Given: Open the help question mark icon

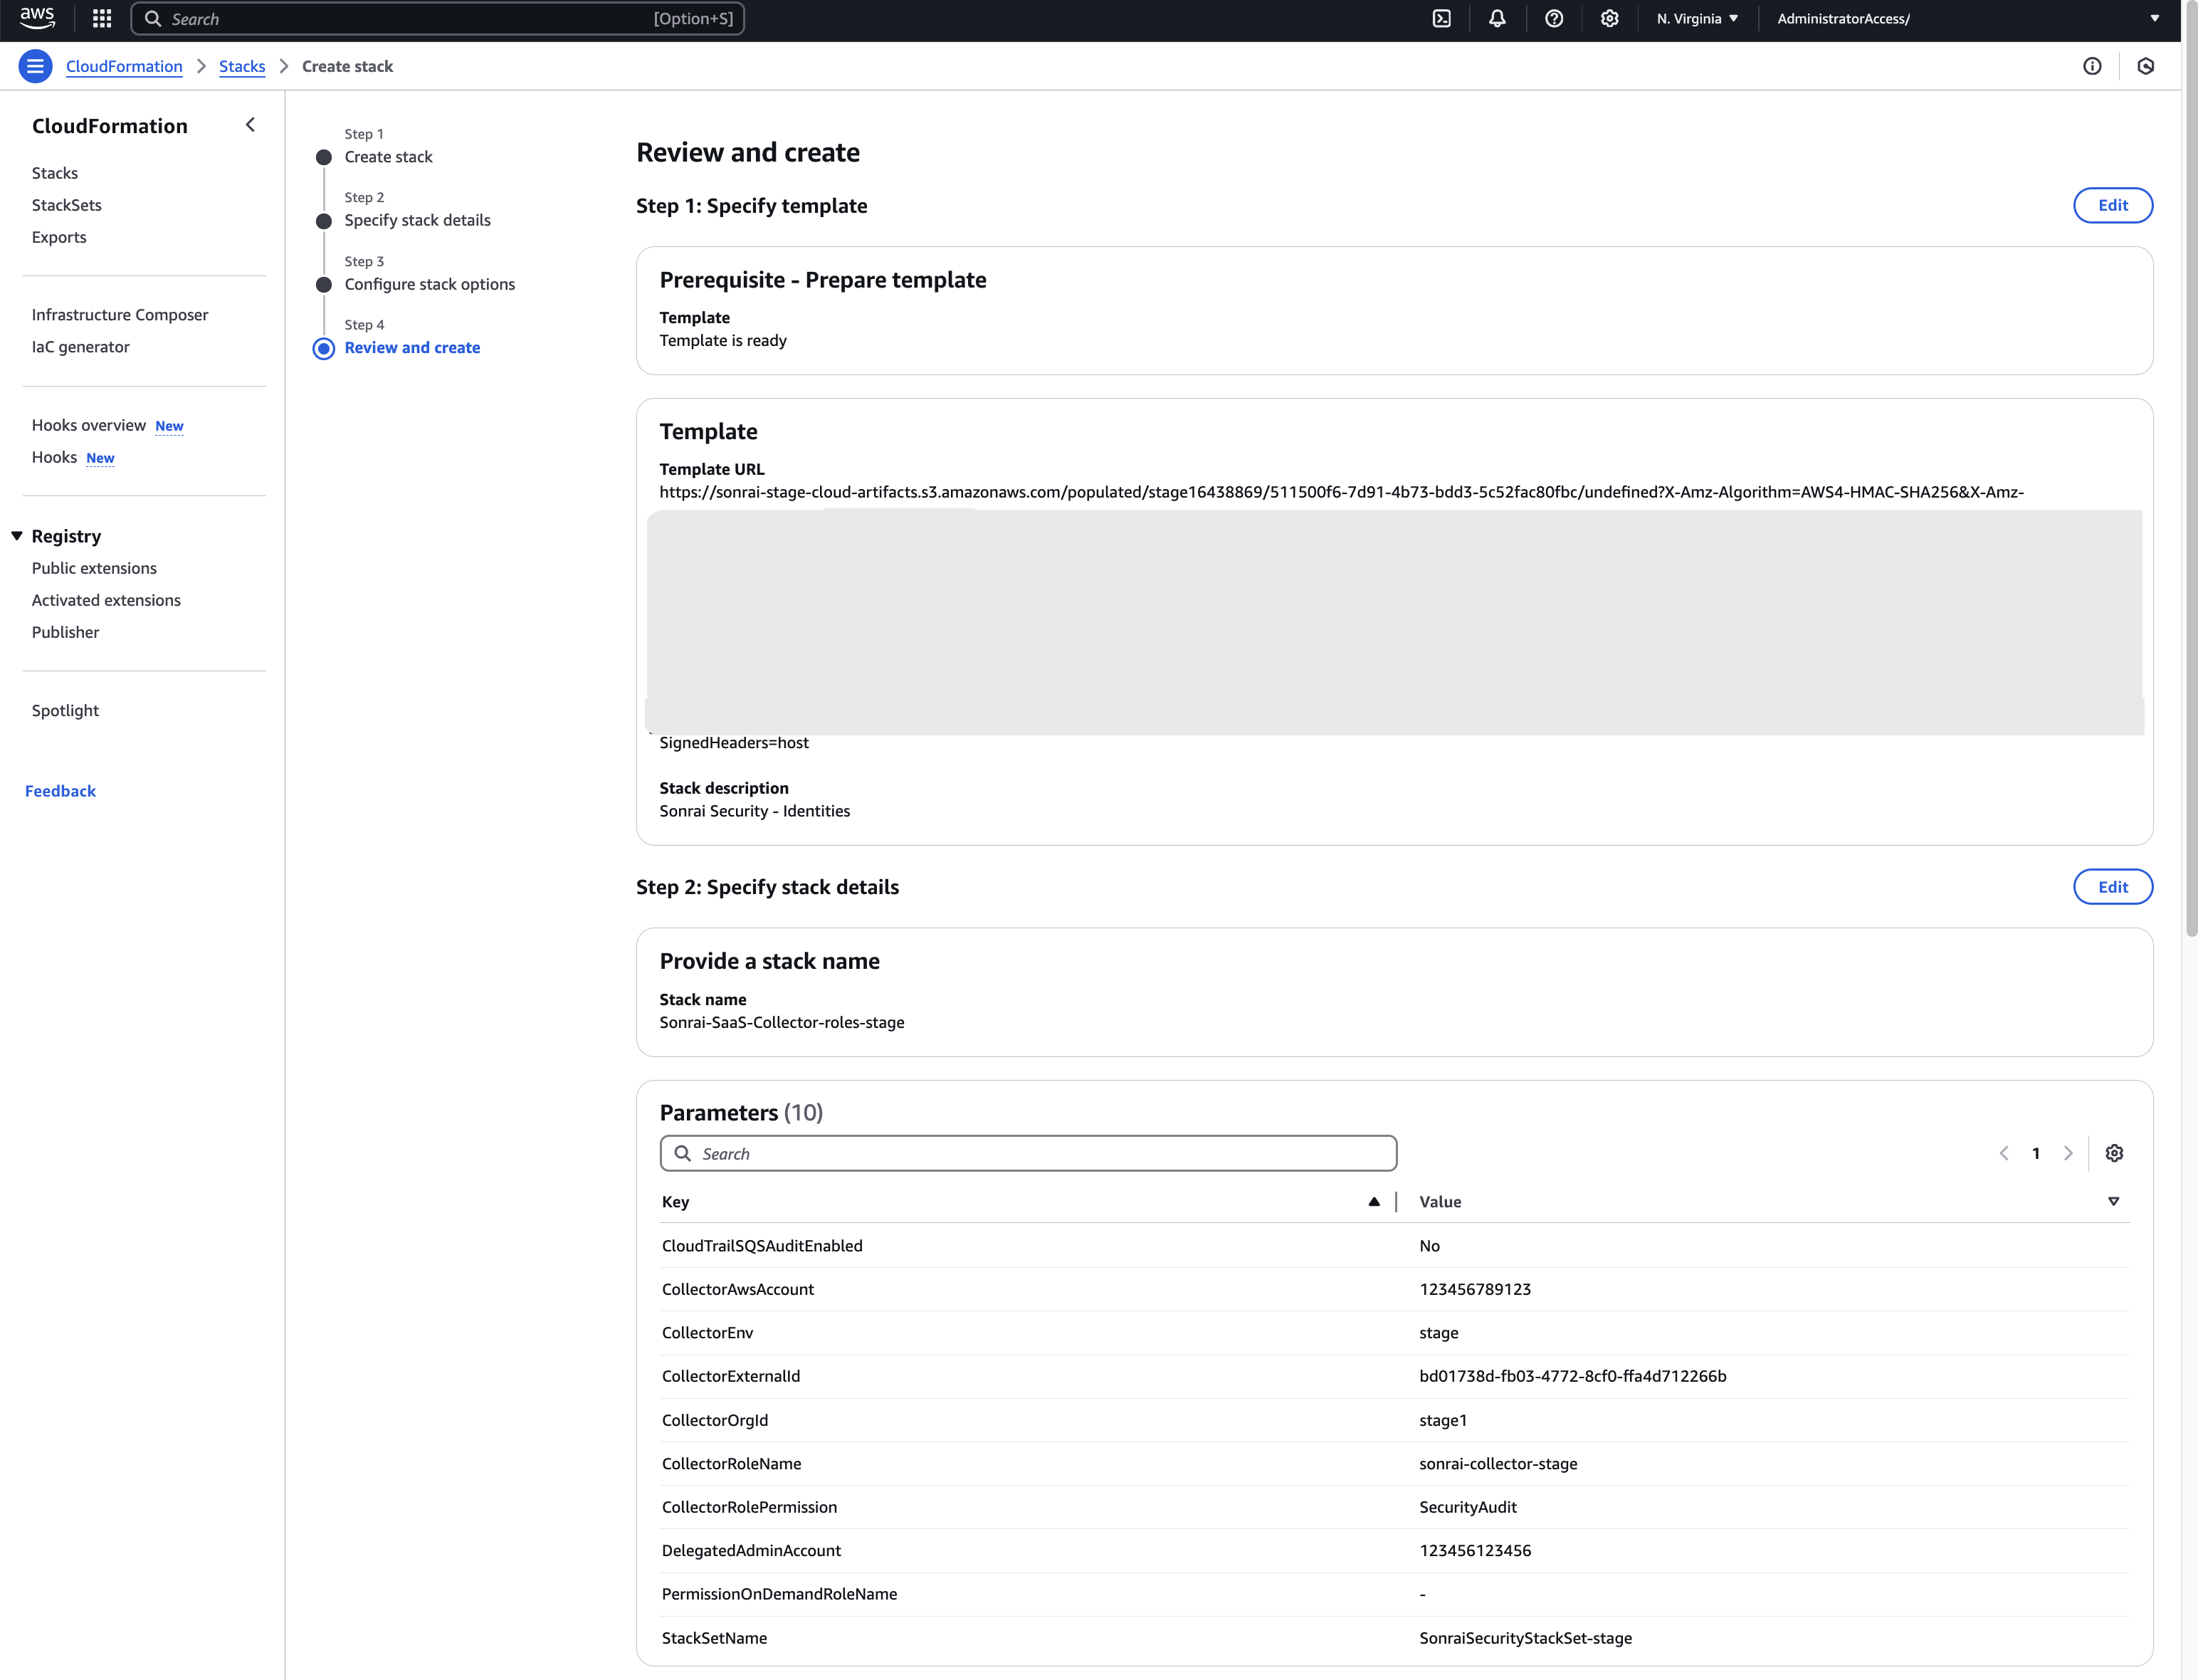Looking at the screenshot, I should click(1553, 18).
